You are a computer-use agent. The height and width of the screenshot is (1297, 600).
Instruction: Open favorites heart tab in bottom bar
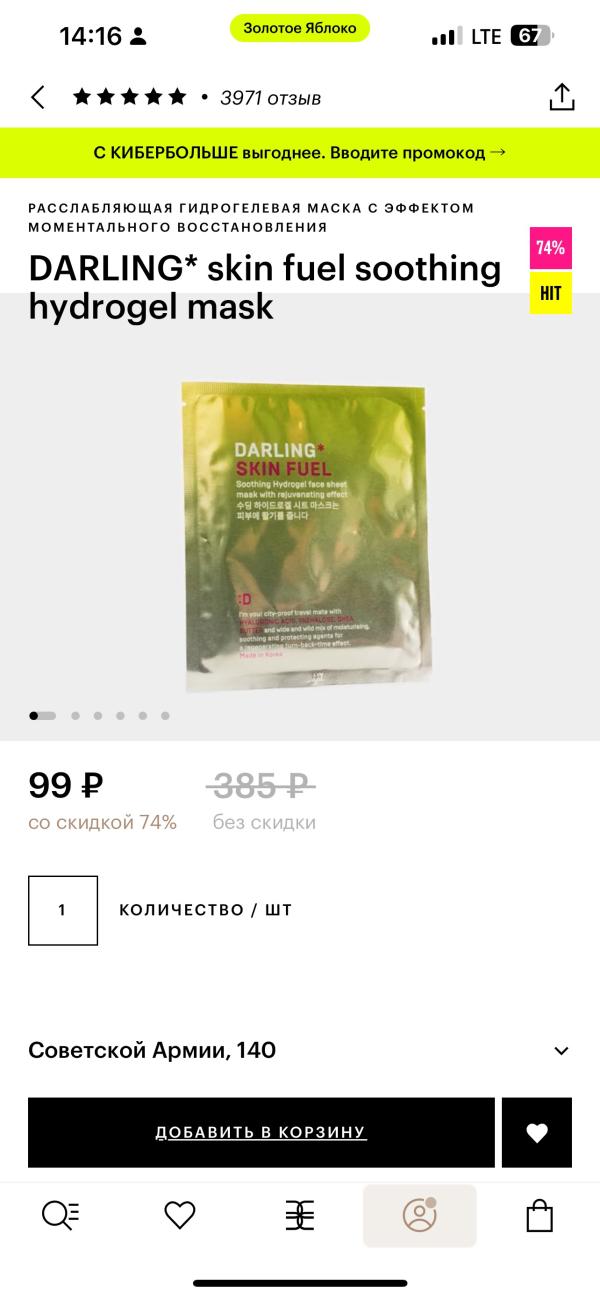click(180, 1215)
